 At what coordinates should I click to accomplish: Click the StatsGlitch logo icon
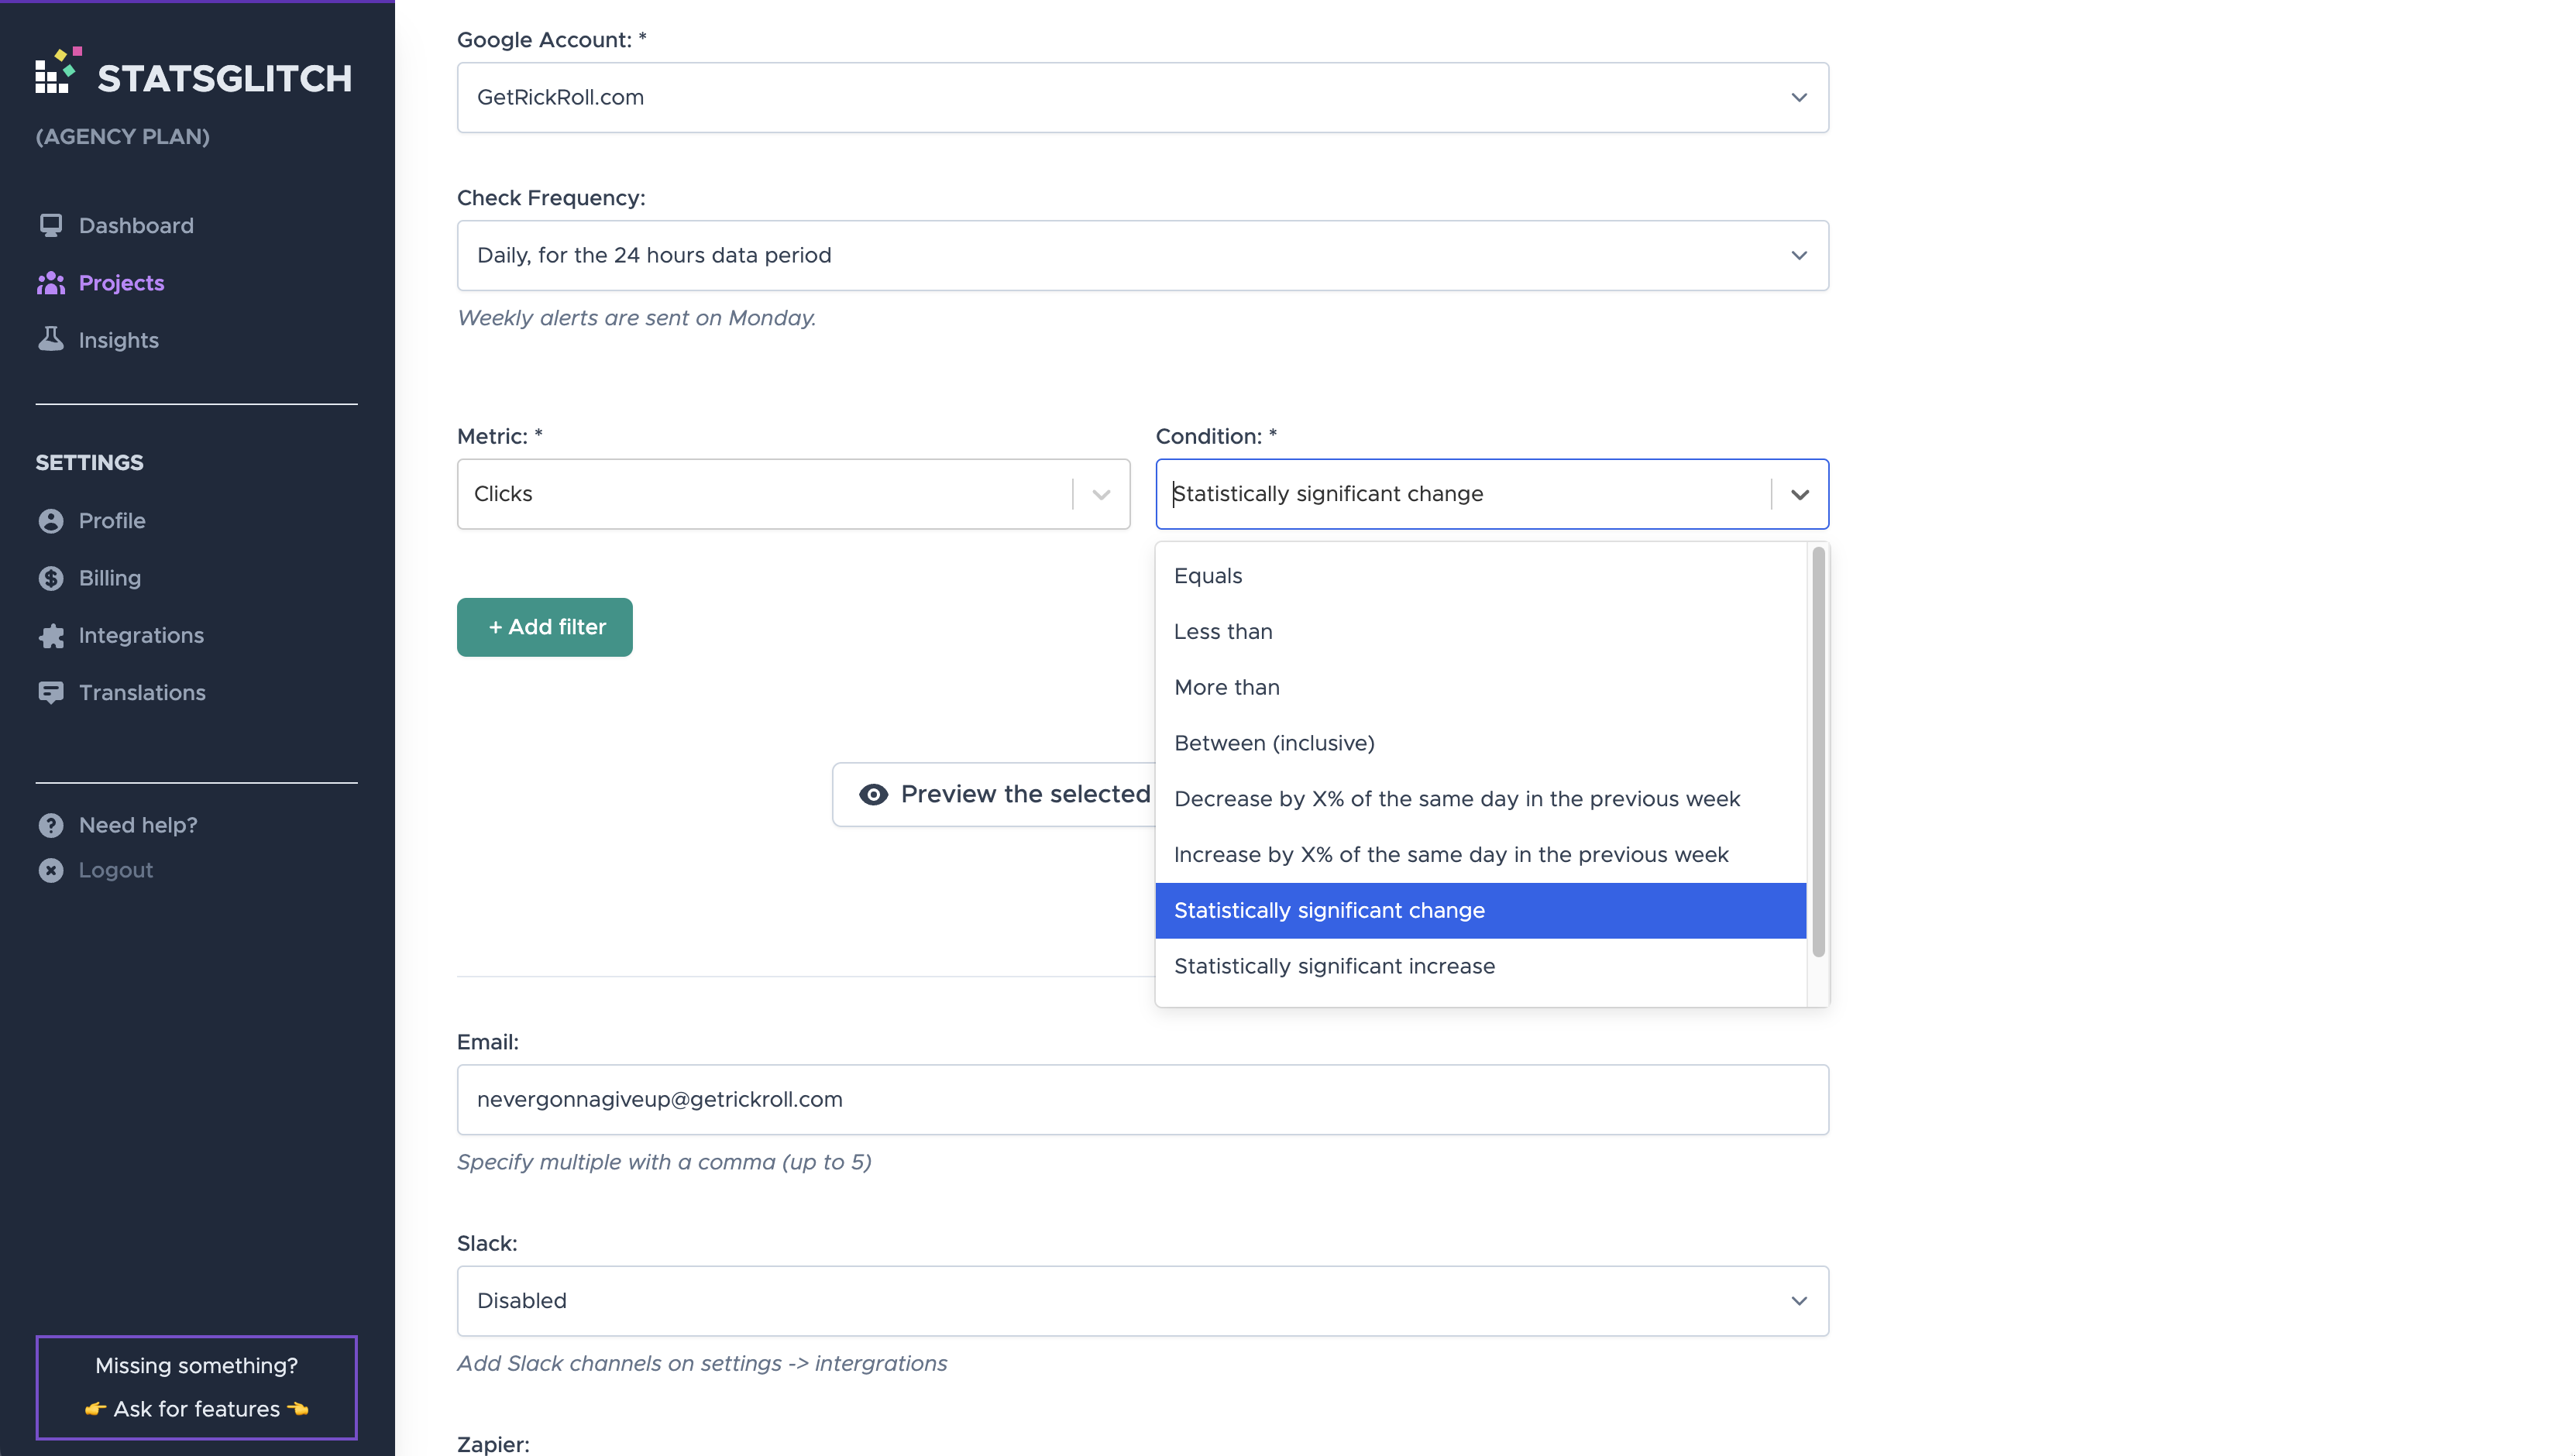click(57, 71)
